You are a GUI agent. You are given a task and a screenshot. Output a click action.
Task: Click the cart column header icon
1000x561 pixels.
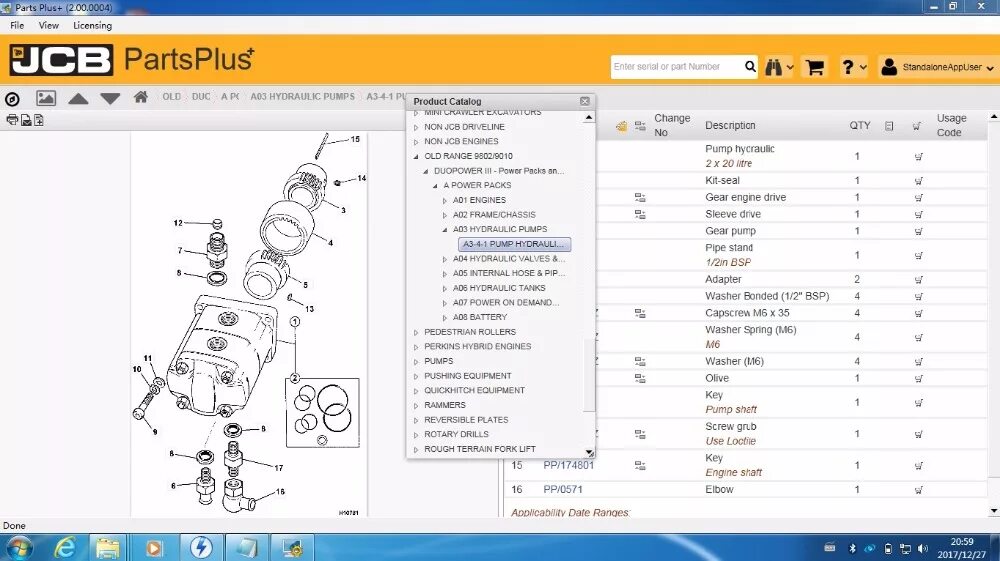916,126
